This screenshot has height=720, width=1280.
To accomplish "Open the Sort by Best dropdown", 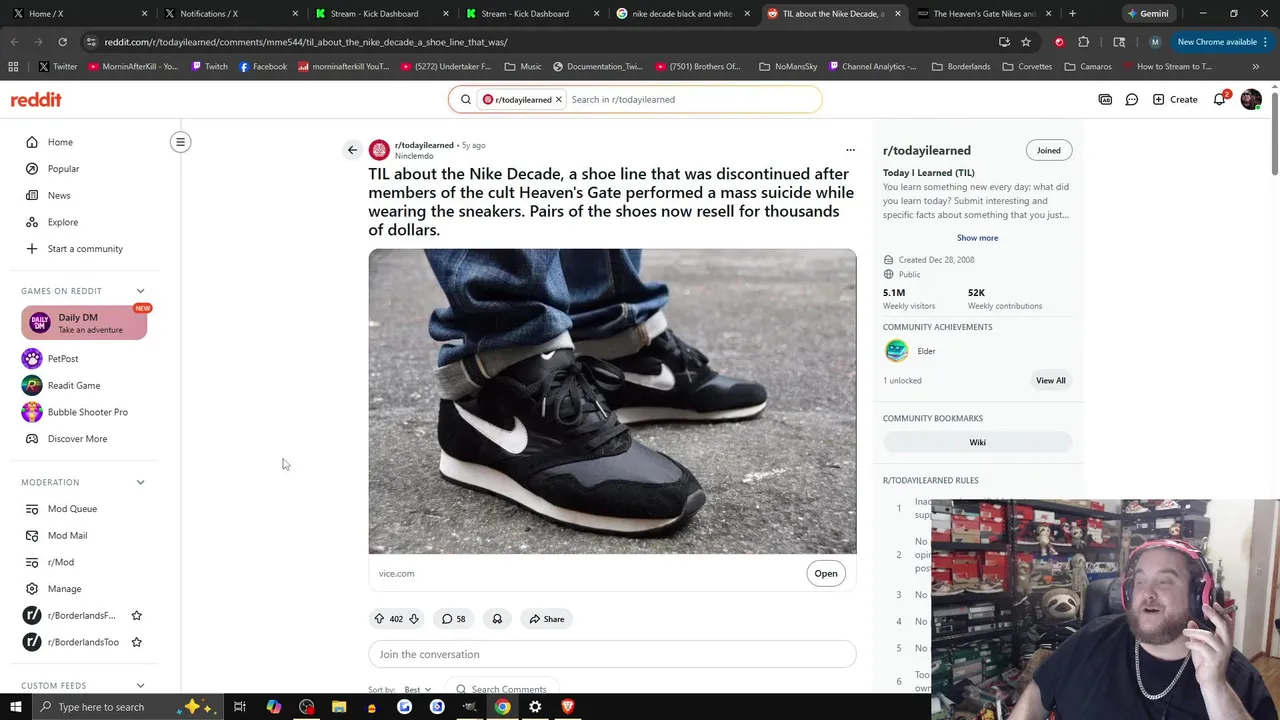I will point(418,689).
